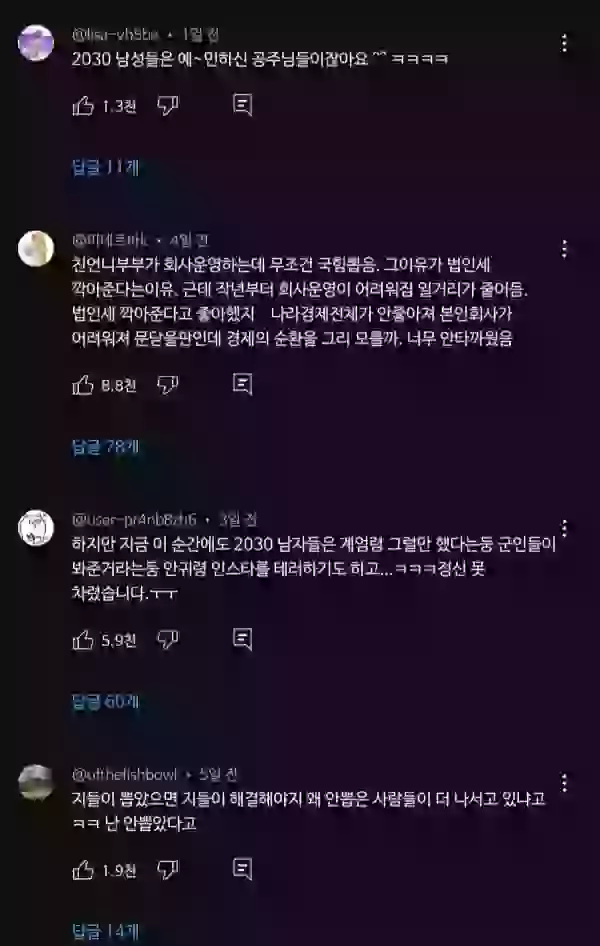Open @offthefishbowl user profile link

(125, 774)
